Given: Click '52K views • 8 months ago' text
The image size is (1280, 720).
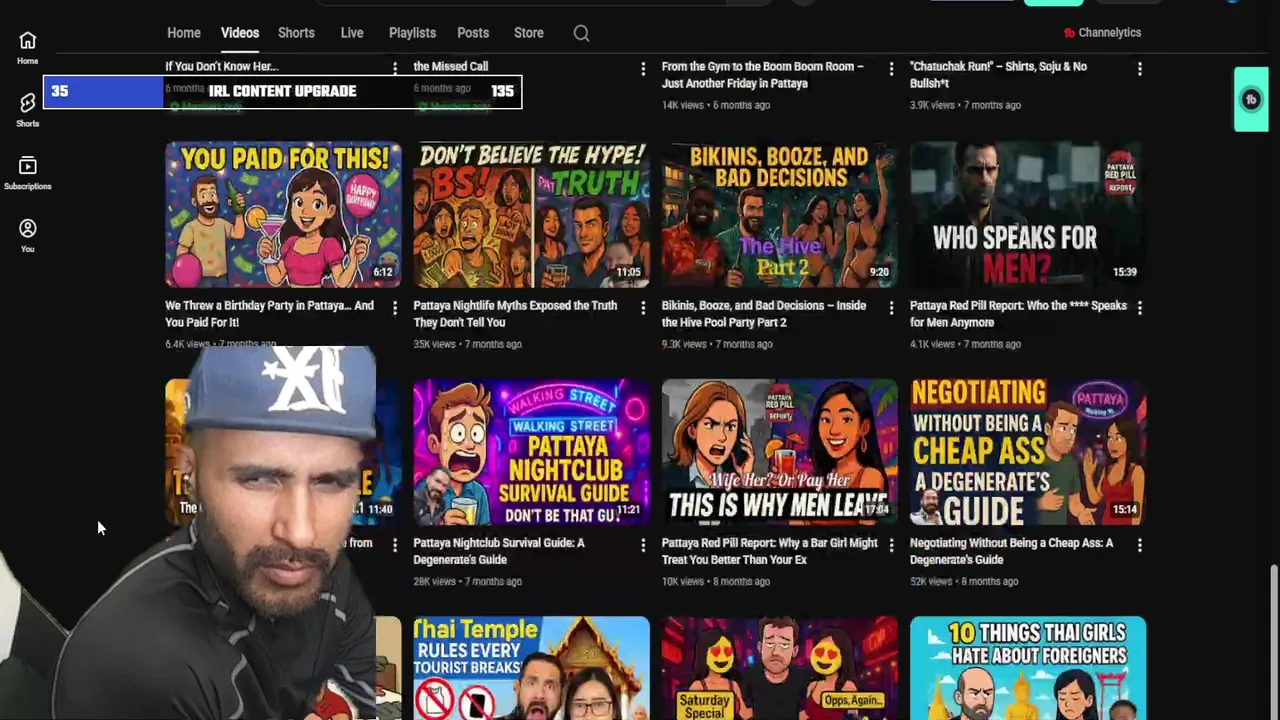Looking at the screenshot, I should point(964,581).
